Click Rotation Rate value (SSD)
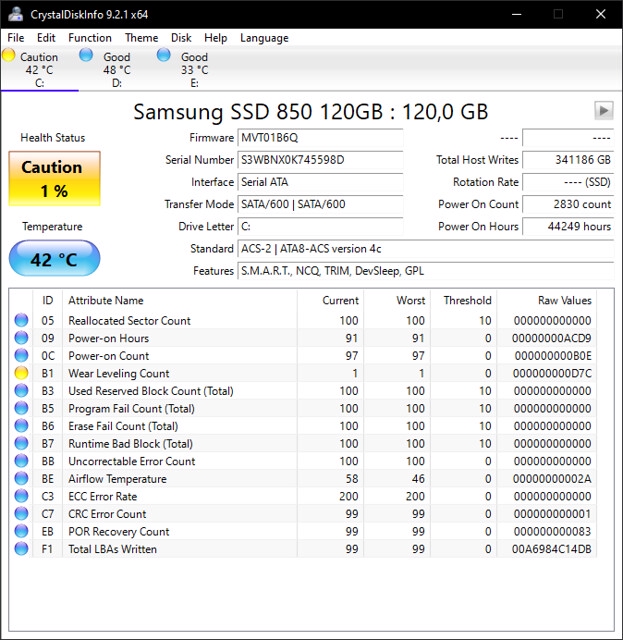 click(568, 182)
